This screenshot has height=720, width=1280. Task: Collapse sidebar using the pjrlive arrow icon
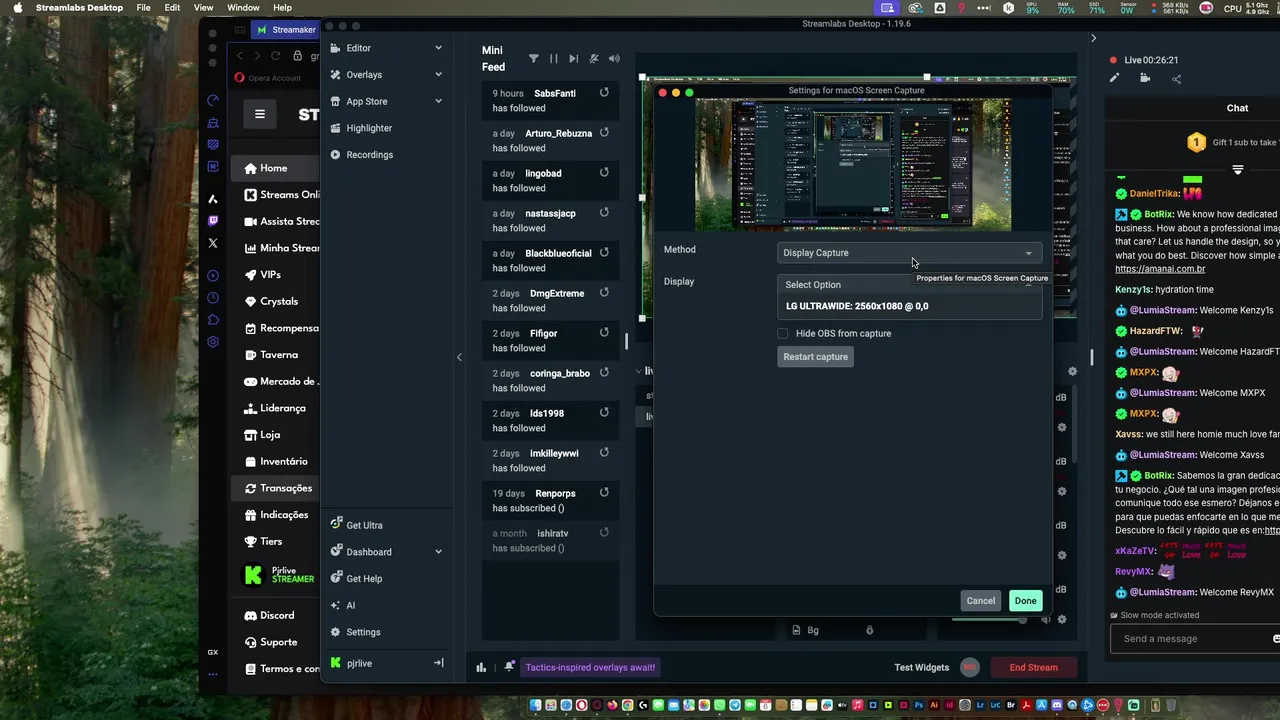(438, 663)
